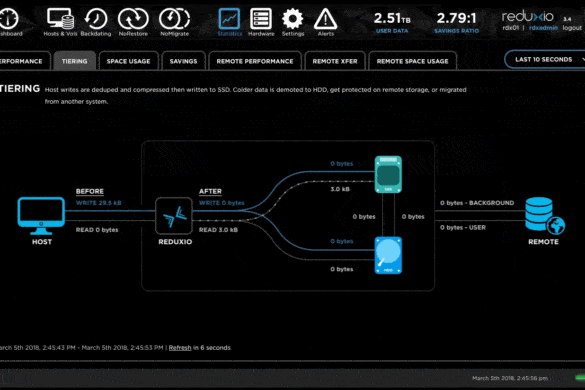Open the Remote Xfer tab
The image size is (585, 390).
tap(335, 61)
